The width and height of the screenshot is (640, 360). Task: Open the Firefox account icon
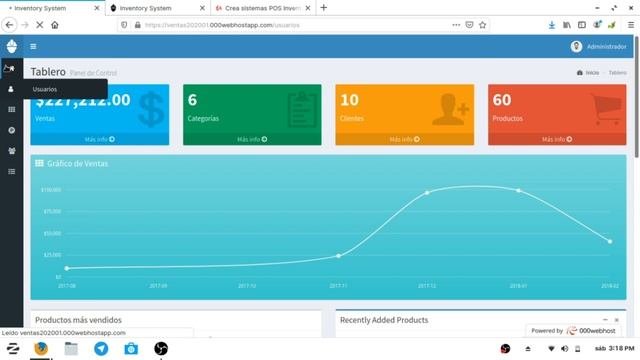pyautogui.click(x=597, y=25)
